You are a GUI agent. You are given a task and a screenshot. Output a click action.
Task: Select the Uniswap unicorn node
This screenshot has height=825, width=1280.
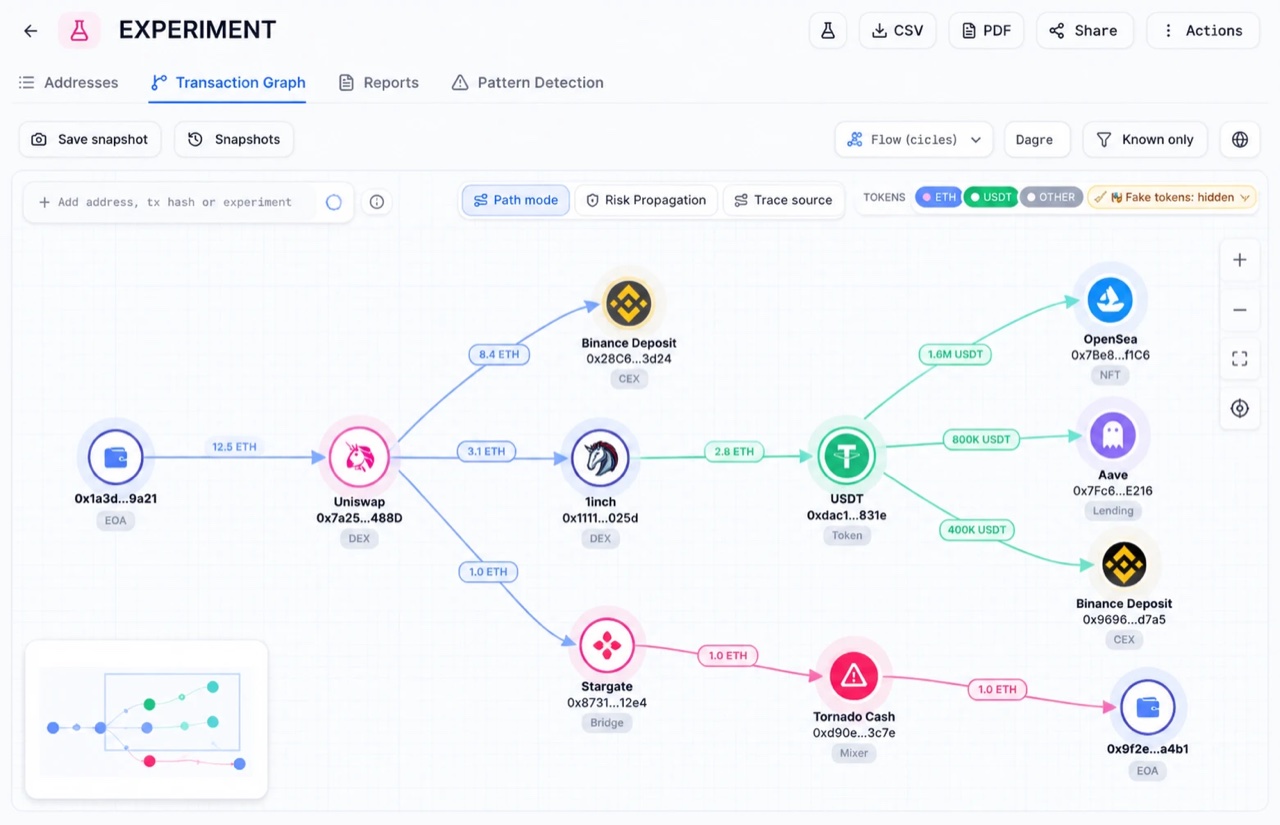(359, 458)
